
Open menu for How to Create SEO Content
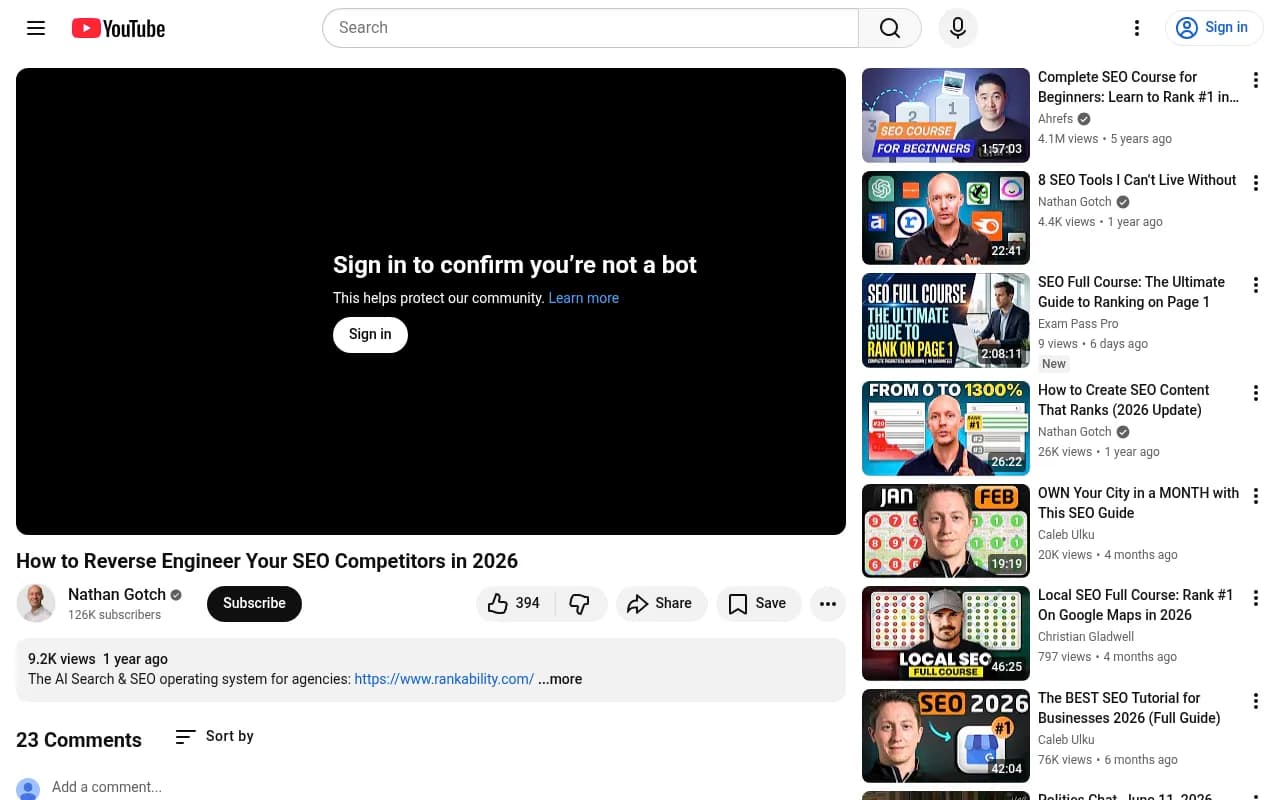point(1256,393)
